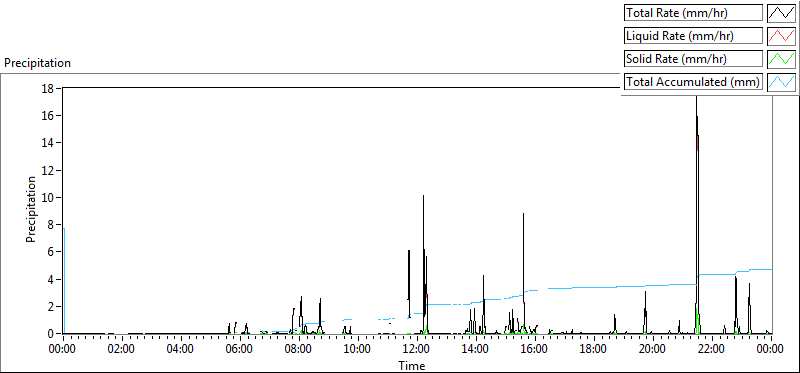This screenshot has height=373, width=800.
Task: Click the Solid Rate green line swatch
Action: click(782, 59)
